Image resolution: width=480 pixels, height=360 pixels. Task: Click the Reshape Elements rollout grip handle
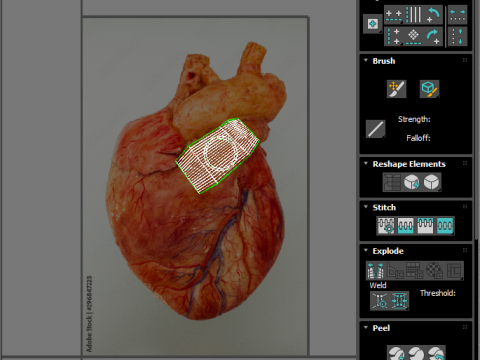pyautogui.click(x=465, y=163)
